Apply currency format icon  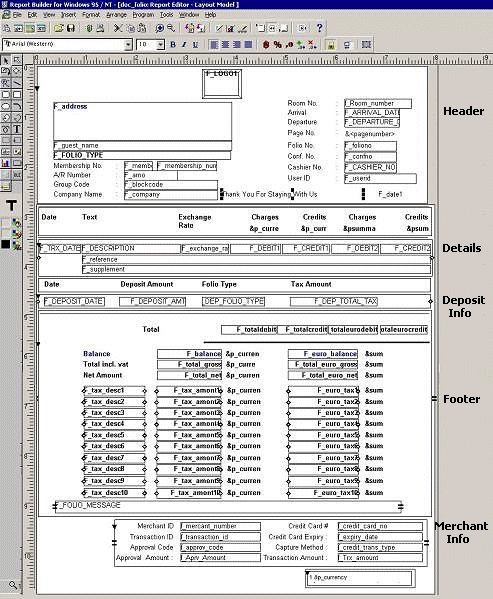pos(266,45)
